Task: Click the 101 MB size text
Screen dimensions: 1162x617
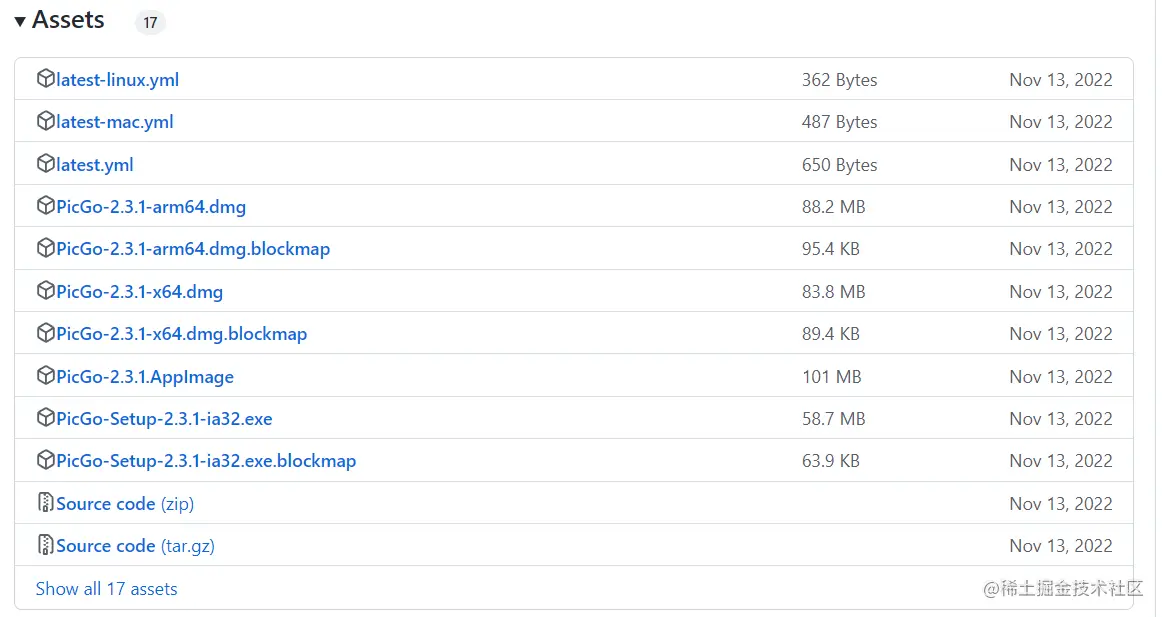Action: tap(831, 377)
